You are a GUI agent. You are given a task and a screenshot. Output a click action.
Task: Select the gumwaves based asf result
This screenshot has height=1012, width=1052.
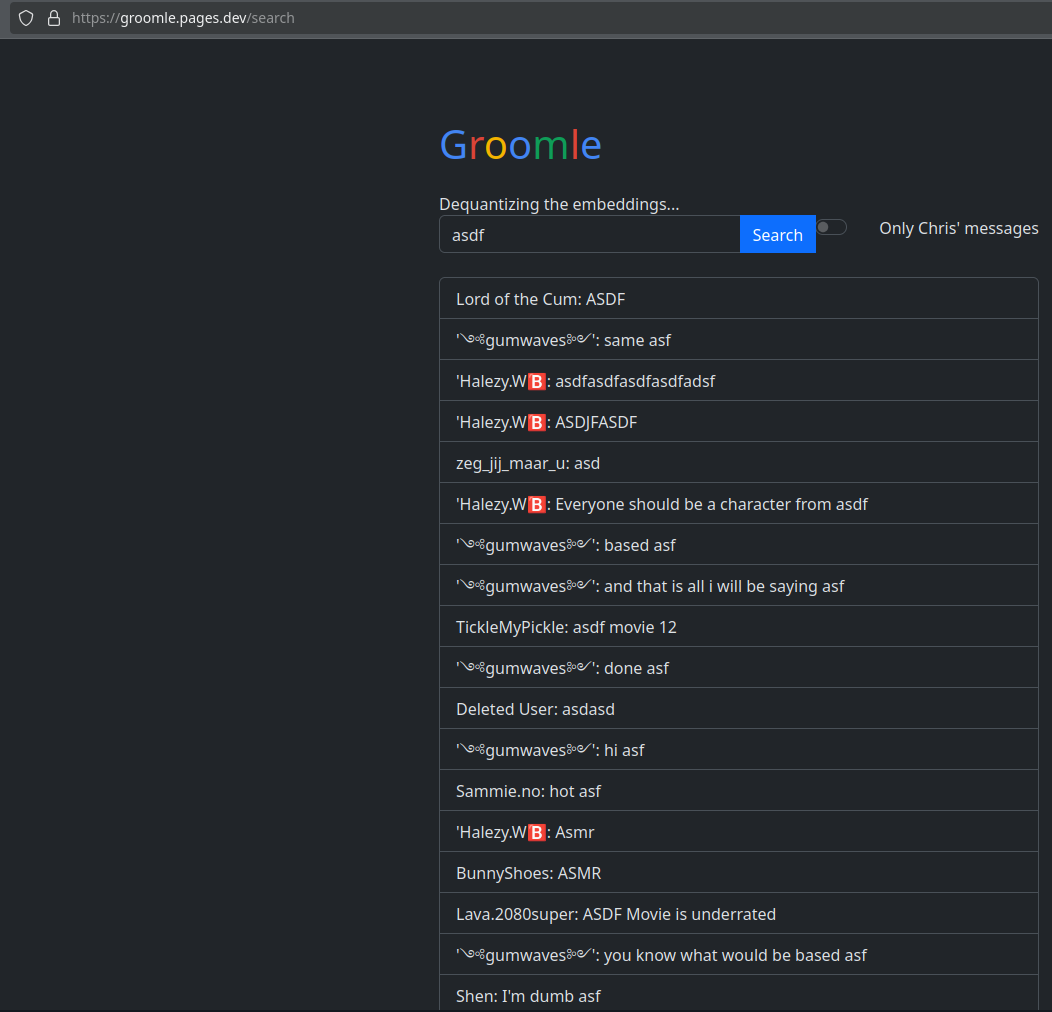point(739,544)
